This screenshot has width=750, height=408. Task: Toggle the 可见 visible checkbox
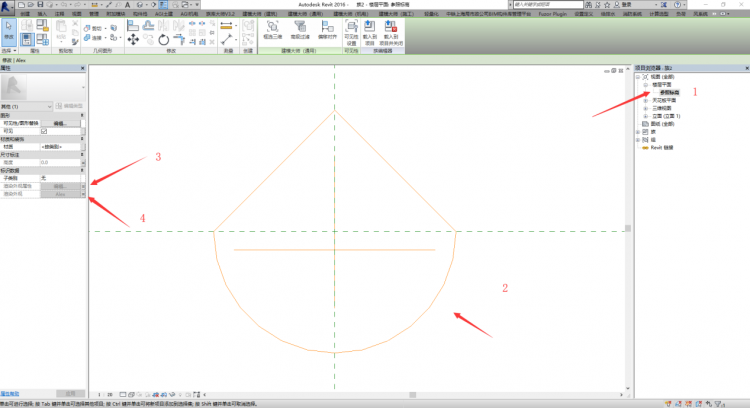pos(43,131)
